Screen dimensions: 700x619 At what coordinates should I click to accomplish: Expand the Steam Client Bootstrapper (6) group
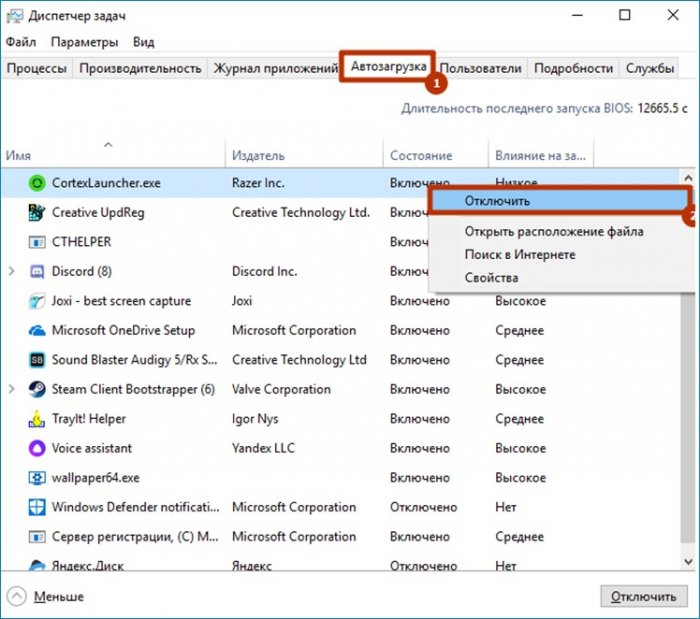point(12,389)
